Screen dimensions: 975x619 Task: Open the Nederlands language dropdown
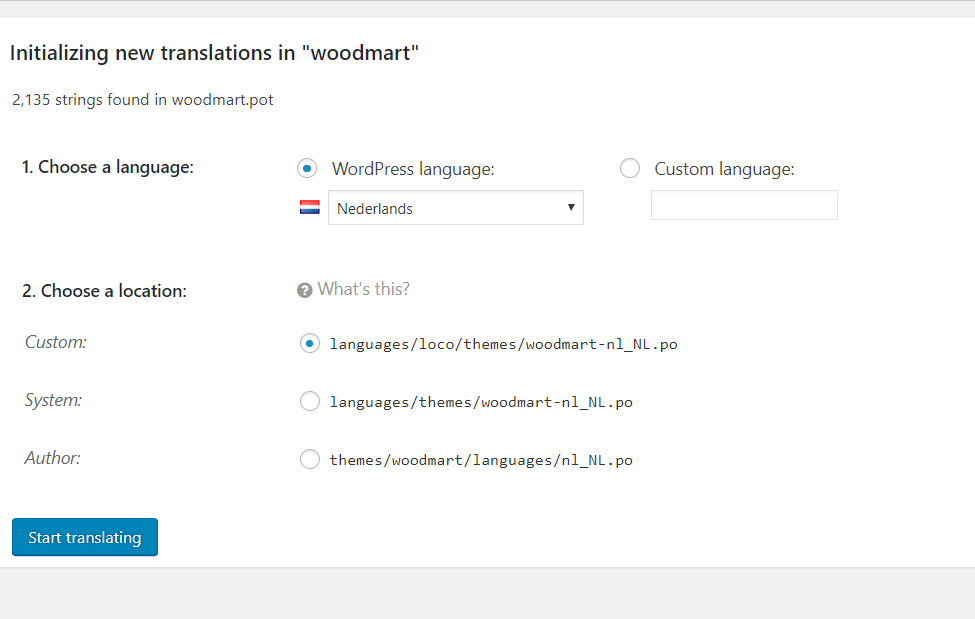point(456,208)
